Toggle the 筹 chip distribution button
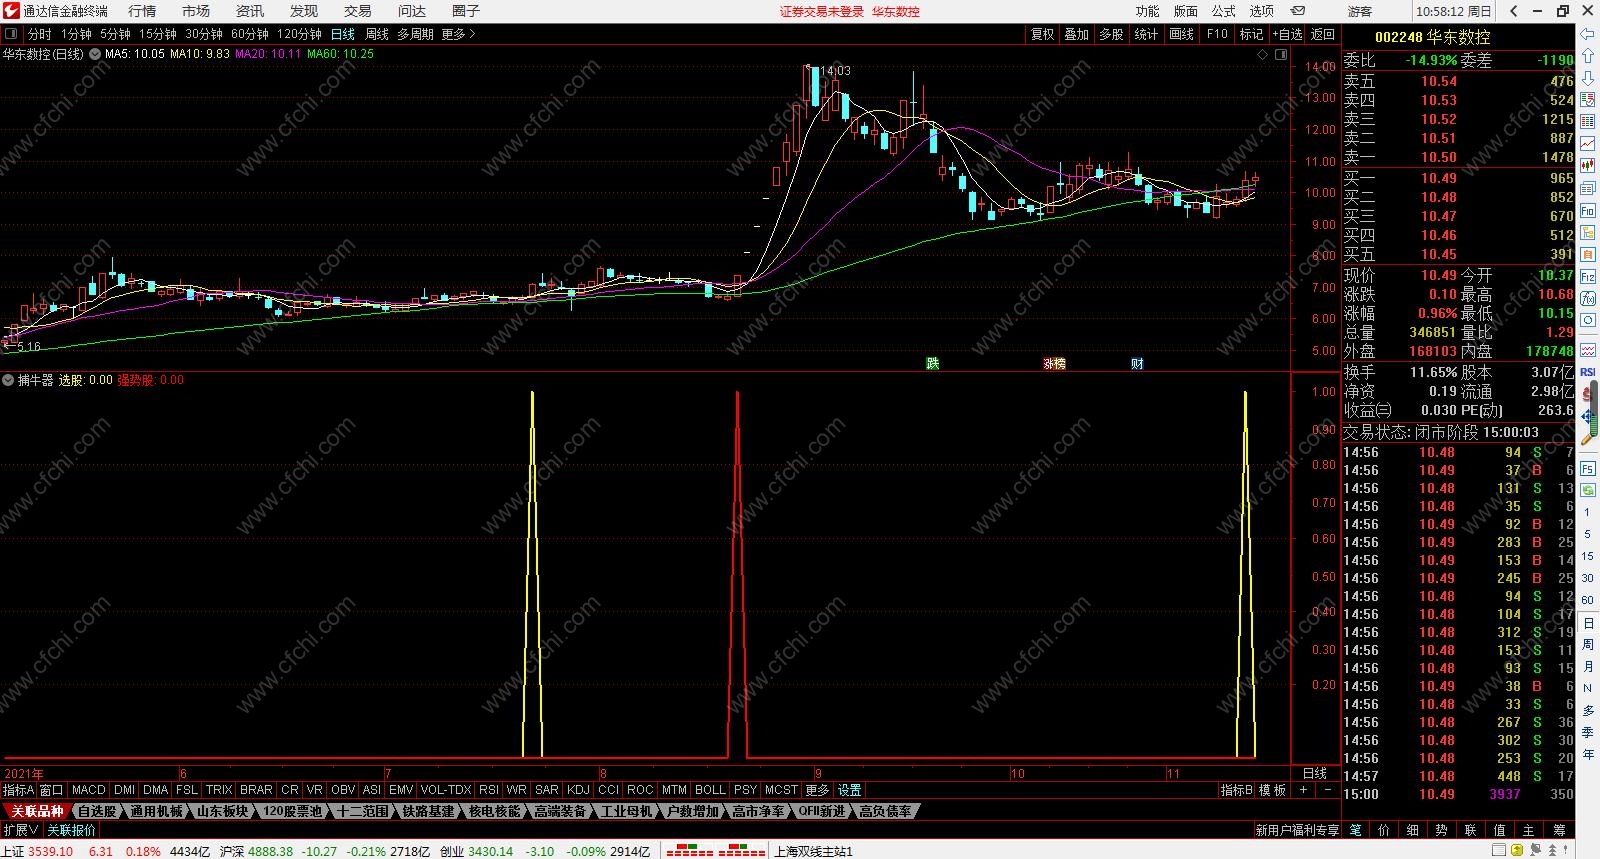The height and width of the screenshot is (859, 1600). pos(1559,830)
